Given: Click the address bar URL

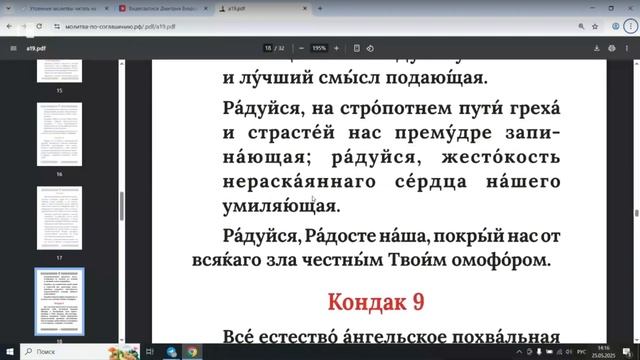Looking at the screenshot, I should pyautogui.click(x=120, y=27).
